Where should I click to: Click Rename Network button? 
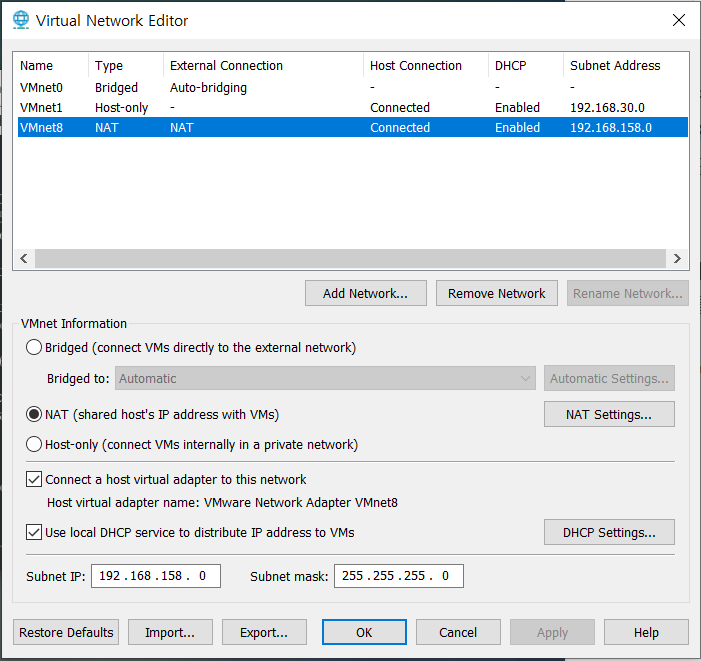point(628,293)
